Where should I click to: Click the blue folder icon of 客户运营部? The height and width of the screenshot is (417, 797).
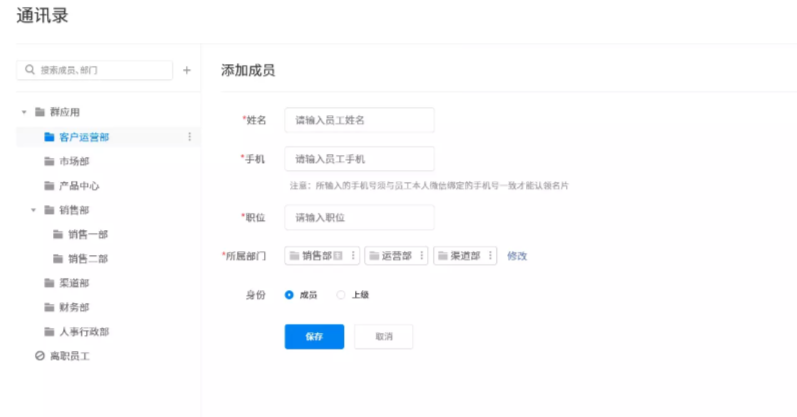[x=49, y=137]
